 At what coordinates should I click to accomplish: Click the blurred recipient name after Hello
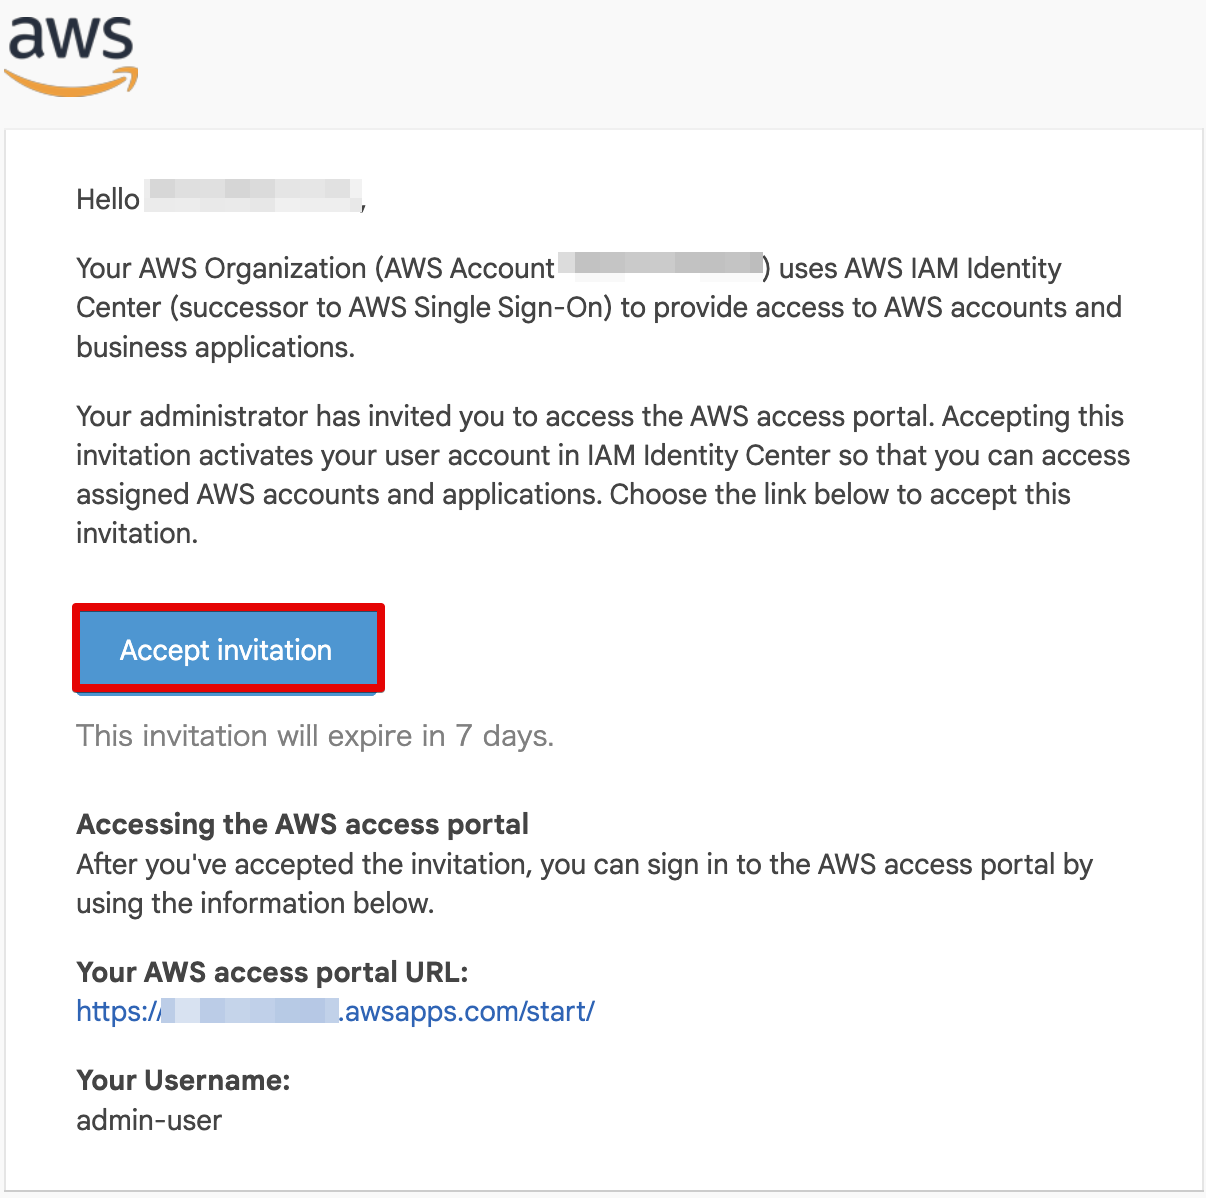pyautogui.click(x=252, y=195)
